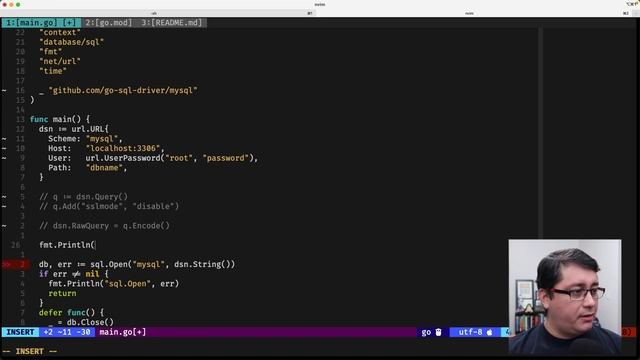Click the '_ = db.Close()' line
640x360 pixels.
pos(81,322)
